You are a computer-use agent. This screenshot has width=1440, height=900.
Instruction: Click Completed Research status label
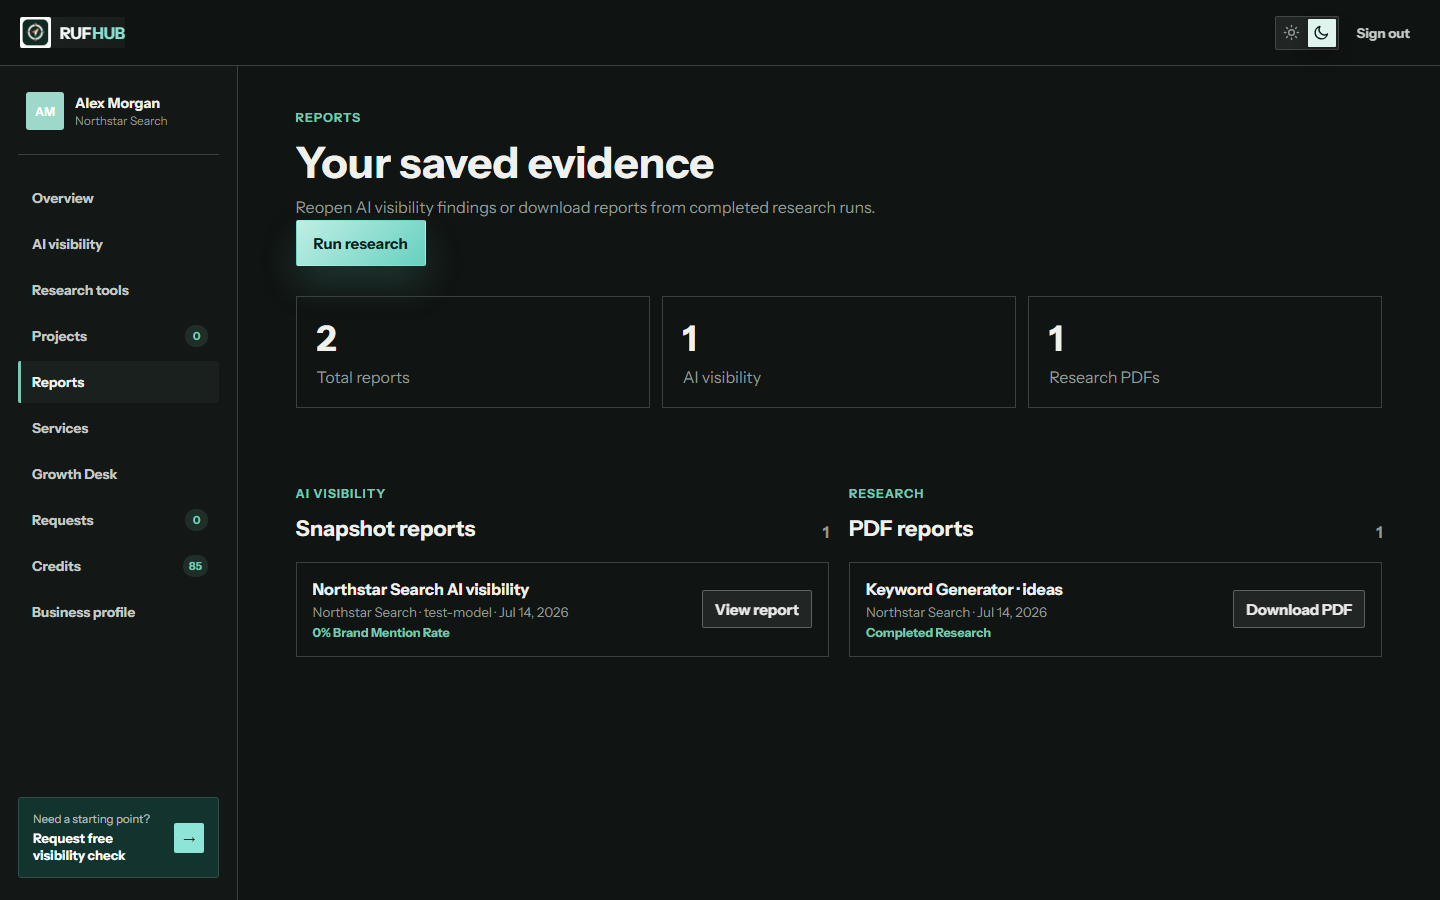pos(928,633)
